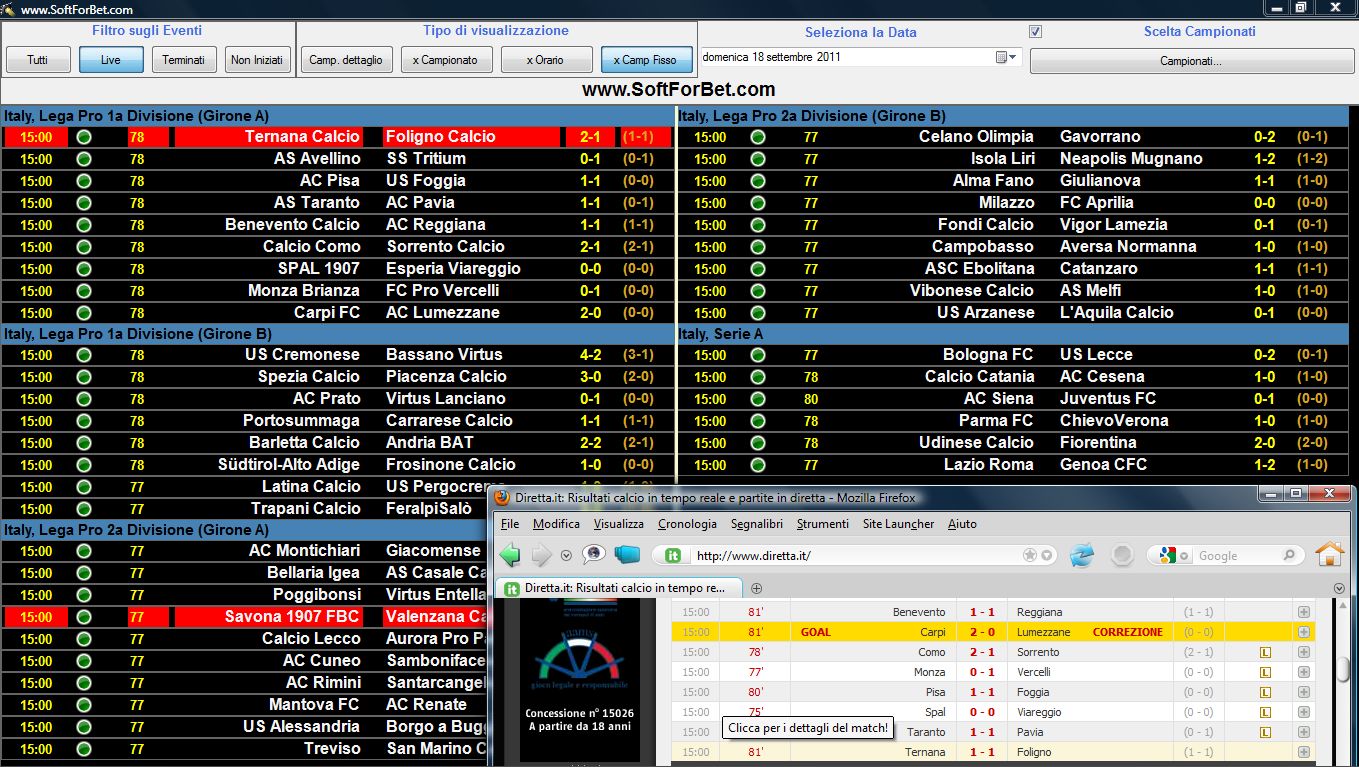This screenshot has height=767, width=1359.
Task: Click the 4-2 score of US Cremonese match
Action: [x=591, y=355]
